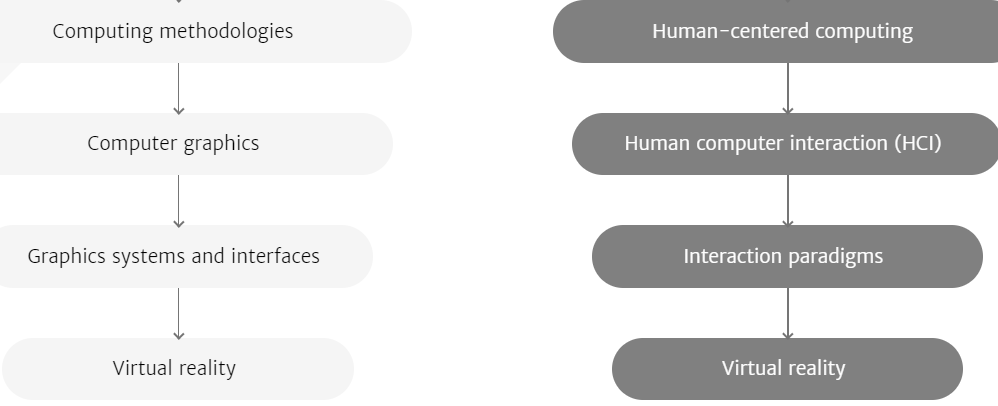Select the light gray Virtual reality node
This screenshot has height=406, width=998.
(178, 369)
